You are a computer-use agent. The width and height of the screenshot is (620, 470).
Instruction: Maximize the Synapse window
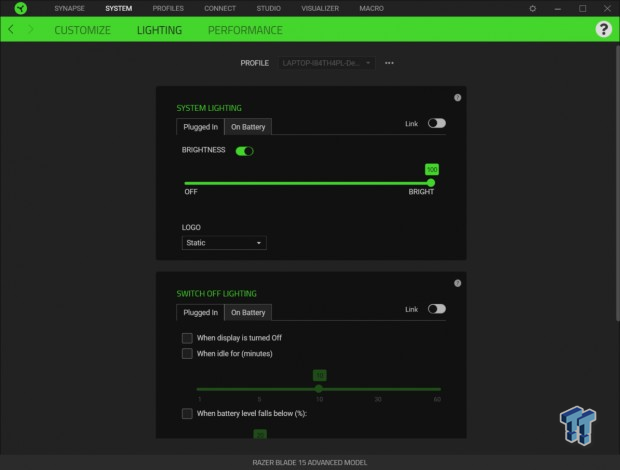click(x=582, y=8)
